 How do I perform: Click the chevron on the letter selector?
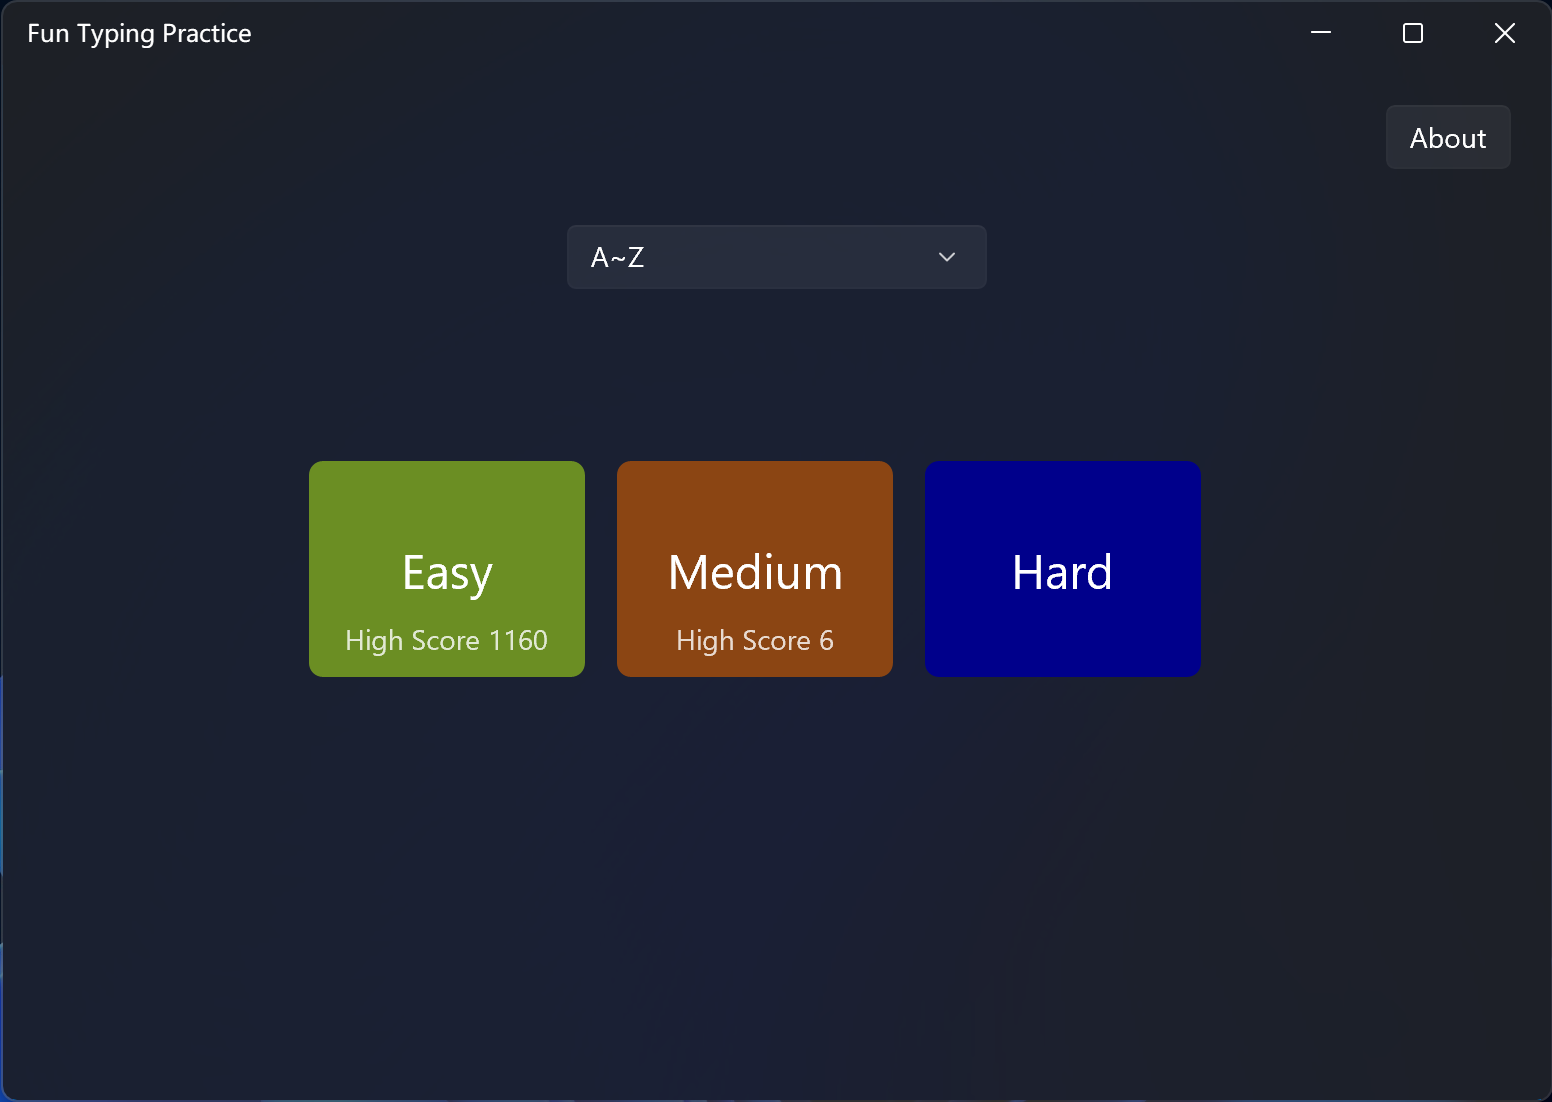[946, 257]
